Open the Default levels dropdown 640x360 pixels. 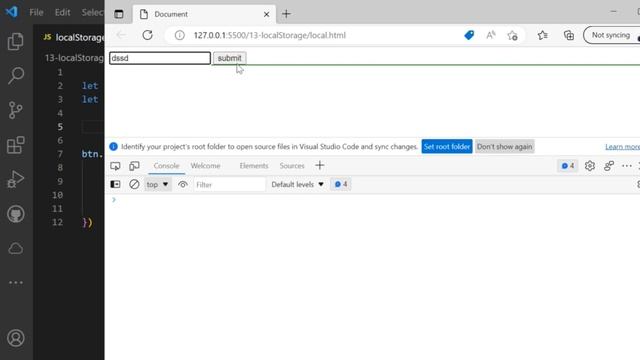point(298,184)
